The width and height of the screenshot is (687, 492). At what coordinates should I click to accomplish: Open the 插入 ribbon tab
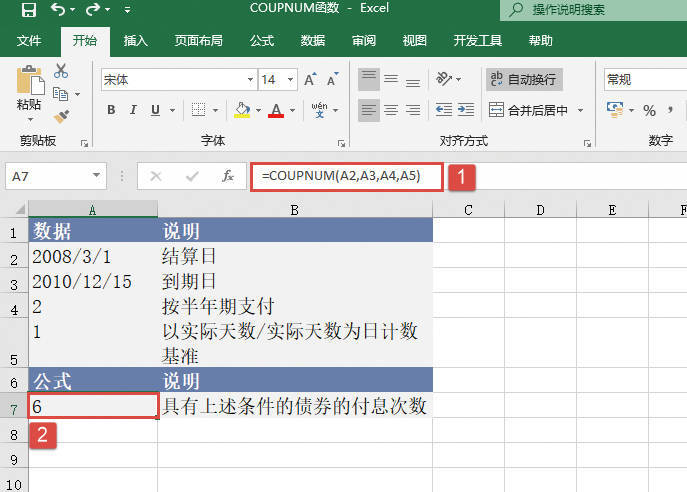(135, 41)
